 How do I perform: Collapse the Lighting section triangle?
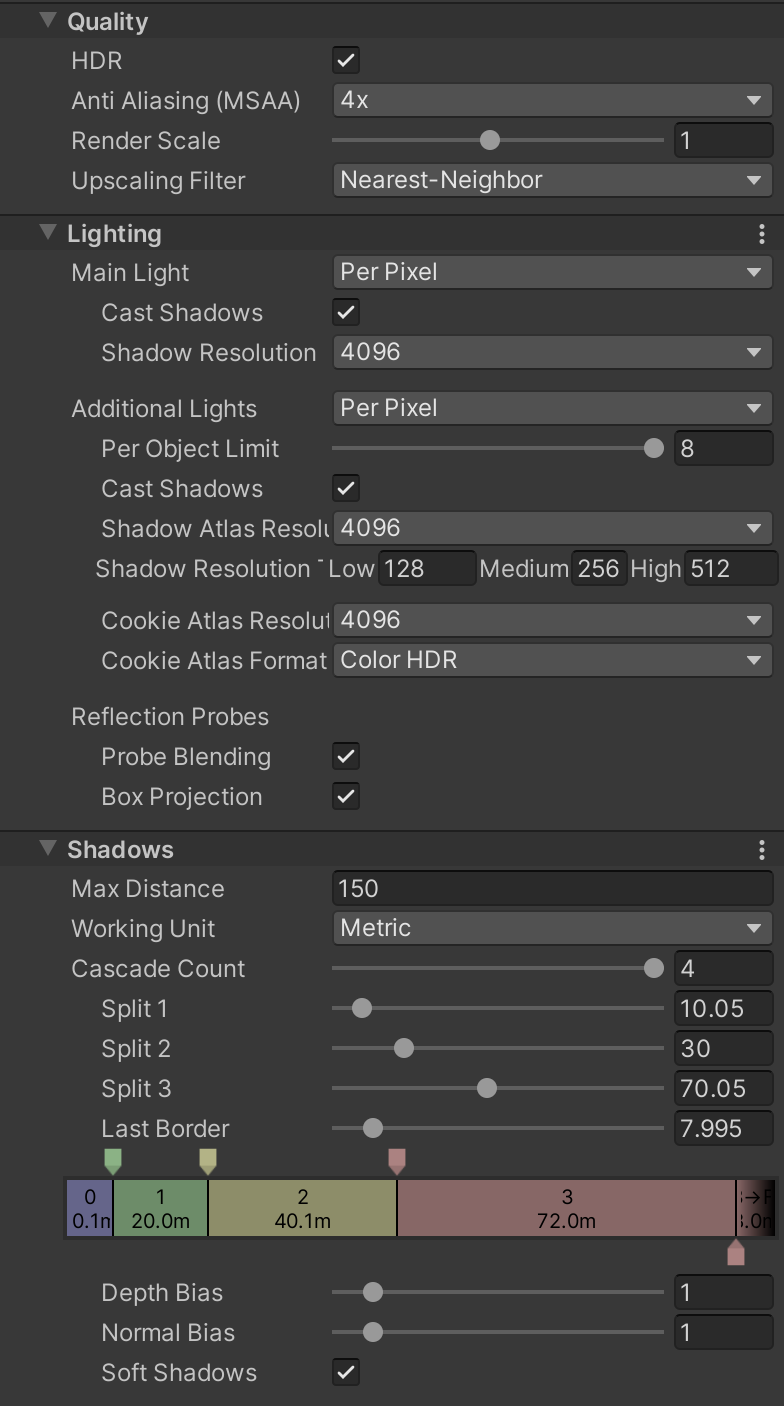point(48,233)
